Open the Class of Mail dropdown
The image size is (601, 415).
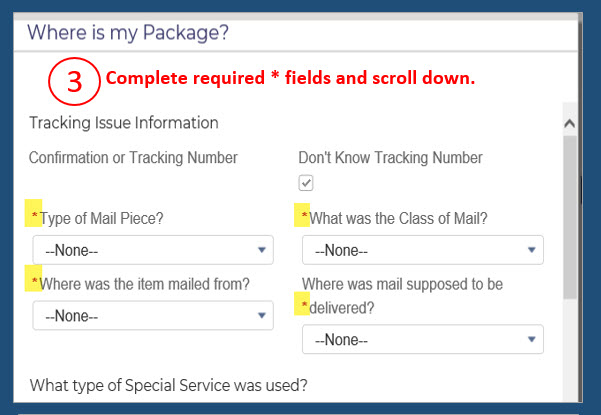[423, 250]
